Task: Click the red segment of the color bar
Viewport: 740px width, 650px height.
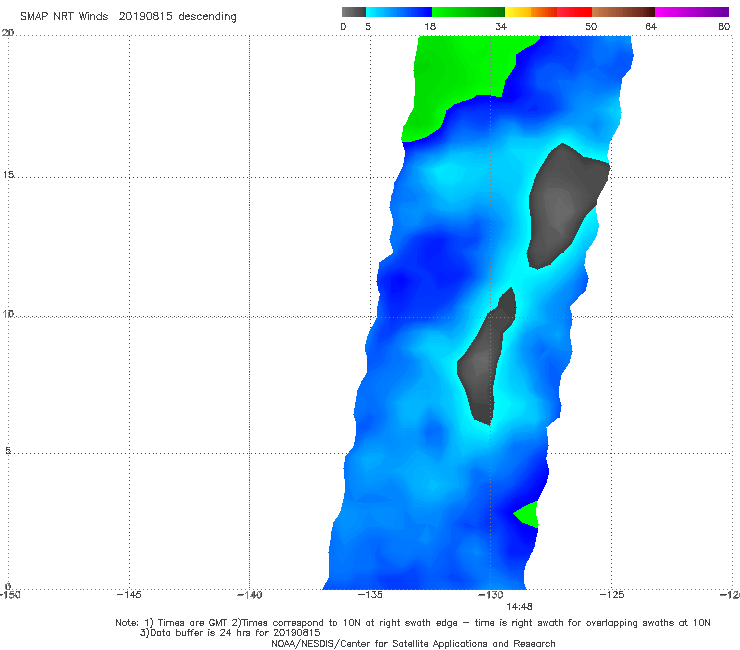Action: pos(574,12)
